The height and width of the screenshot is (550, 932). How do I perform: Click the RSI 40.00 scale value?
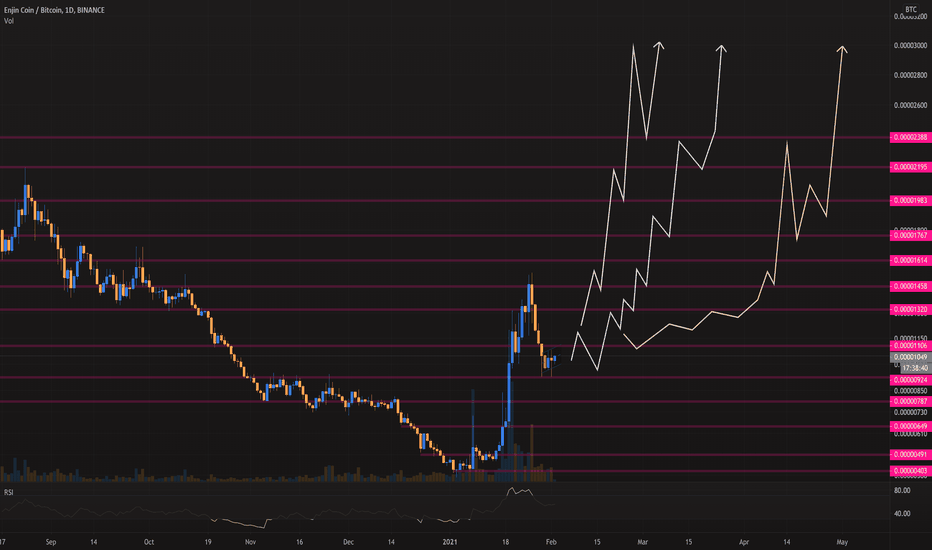tap(902, 514)
